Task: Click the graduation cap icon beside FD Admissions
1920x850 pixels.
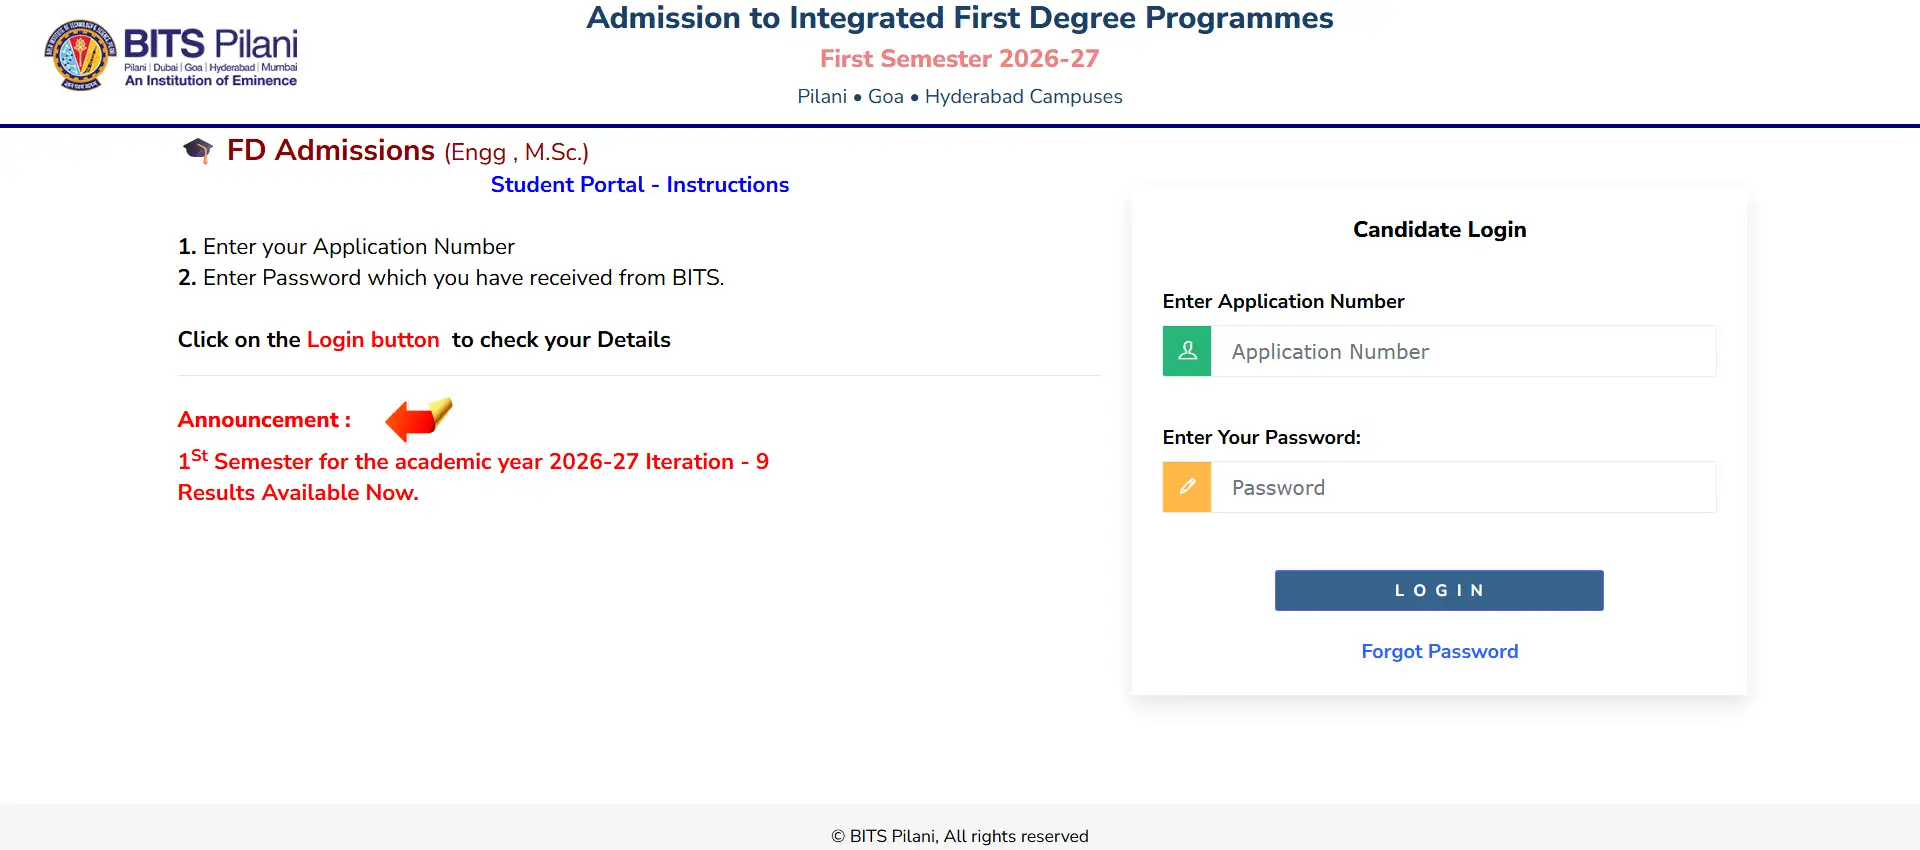Action: pyautogui.click(x=198, y=151)
